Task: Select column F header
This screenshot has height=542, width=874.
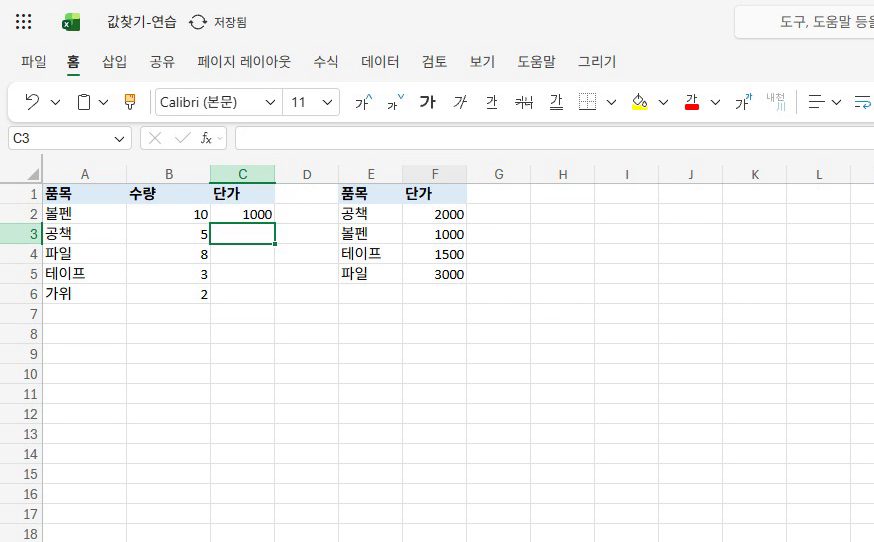Action: point(435,174)
